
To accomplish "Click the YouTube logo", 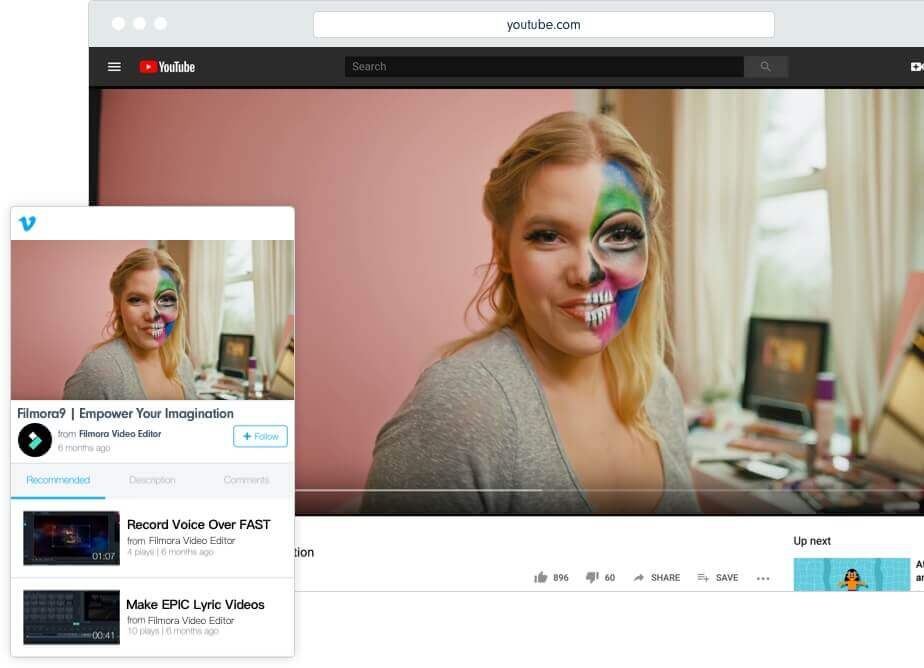I will coord(167,67).
